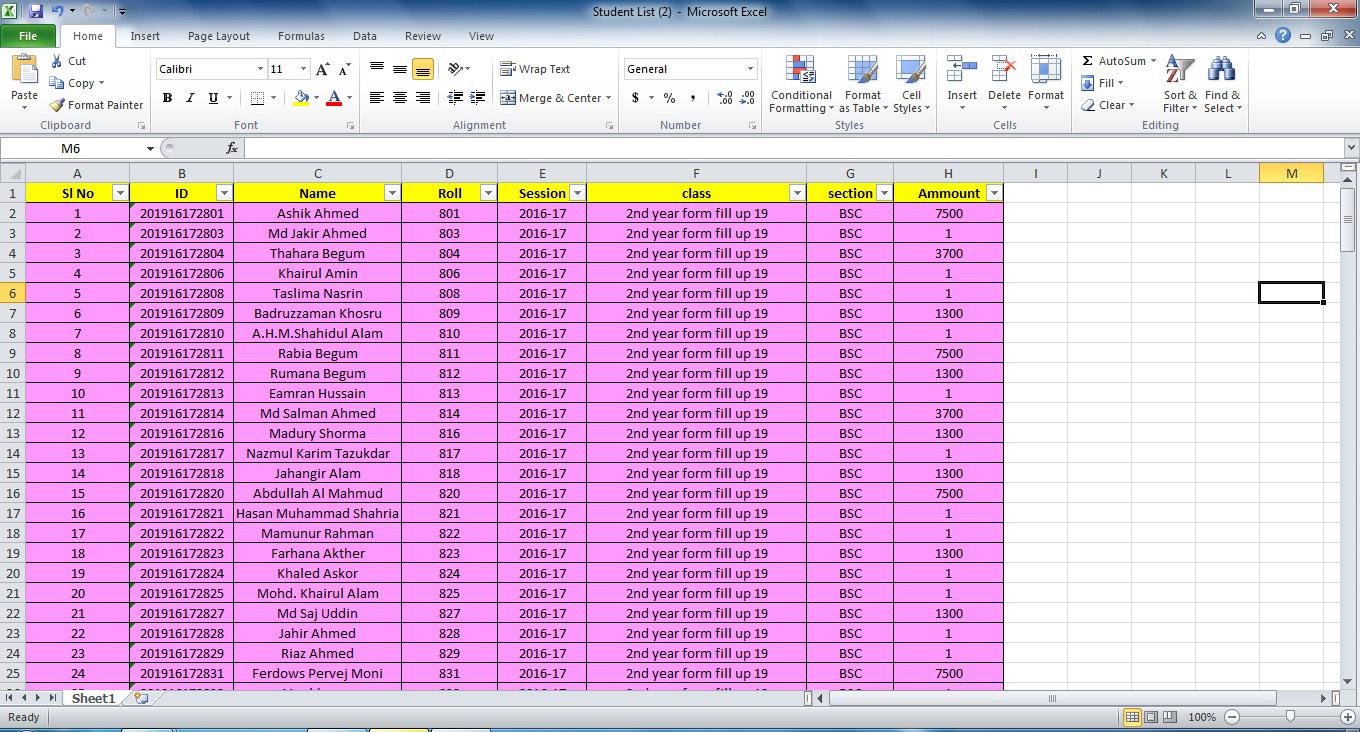Toggle bold formatting
The image size is (1360, 732).
166,98
